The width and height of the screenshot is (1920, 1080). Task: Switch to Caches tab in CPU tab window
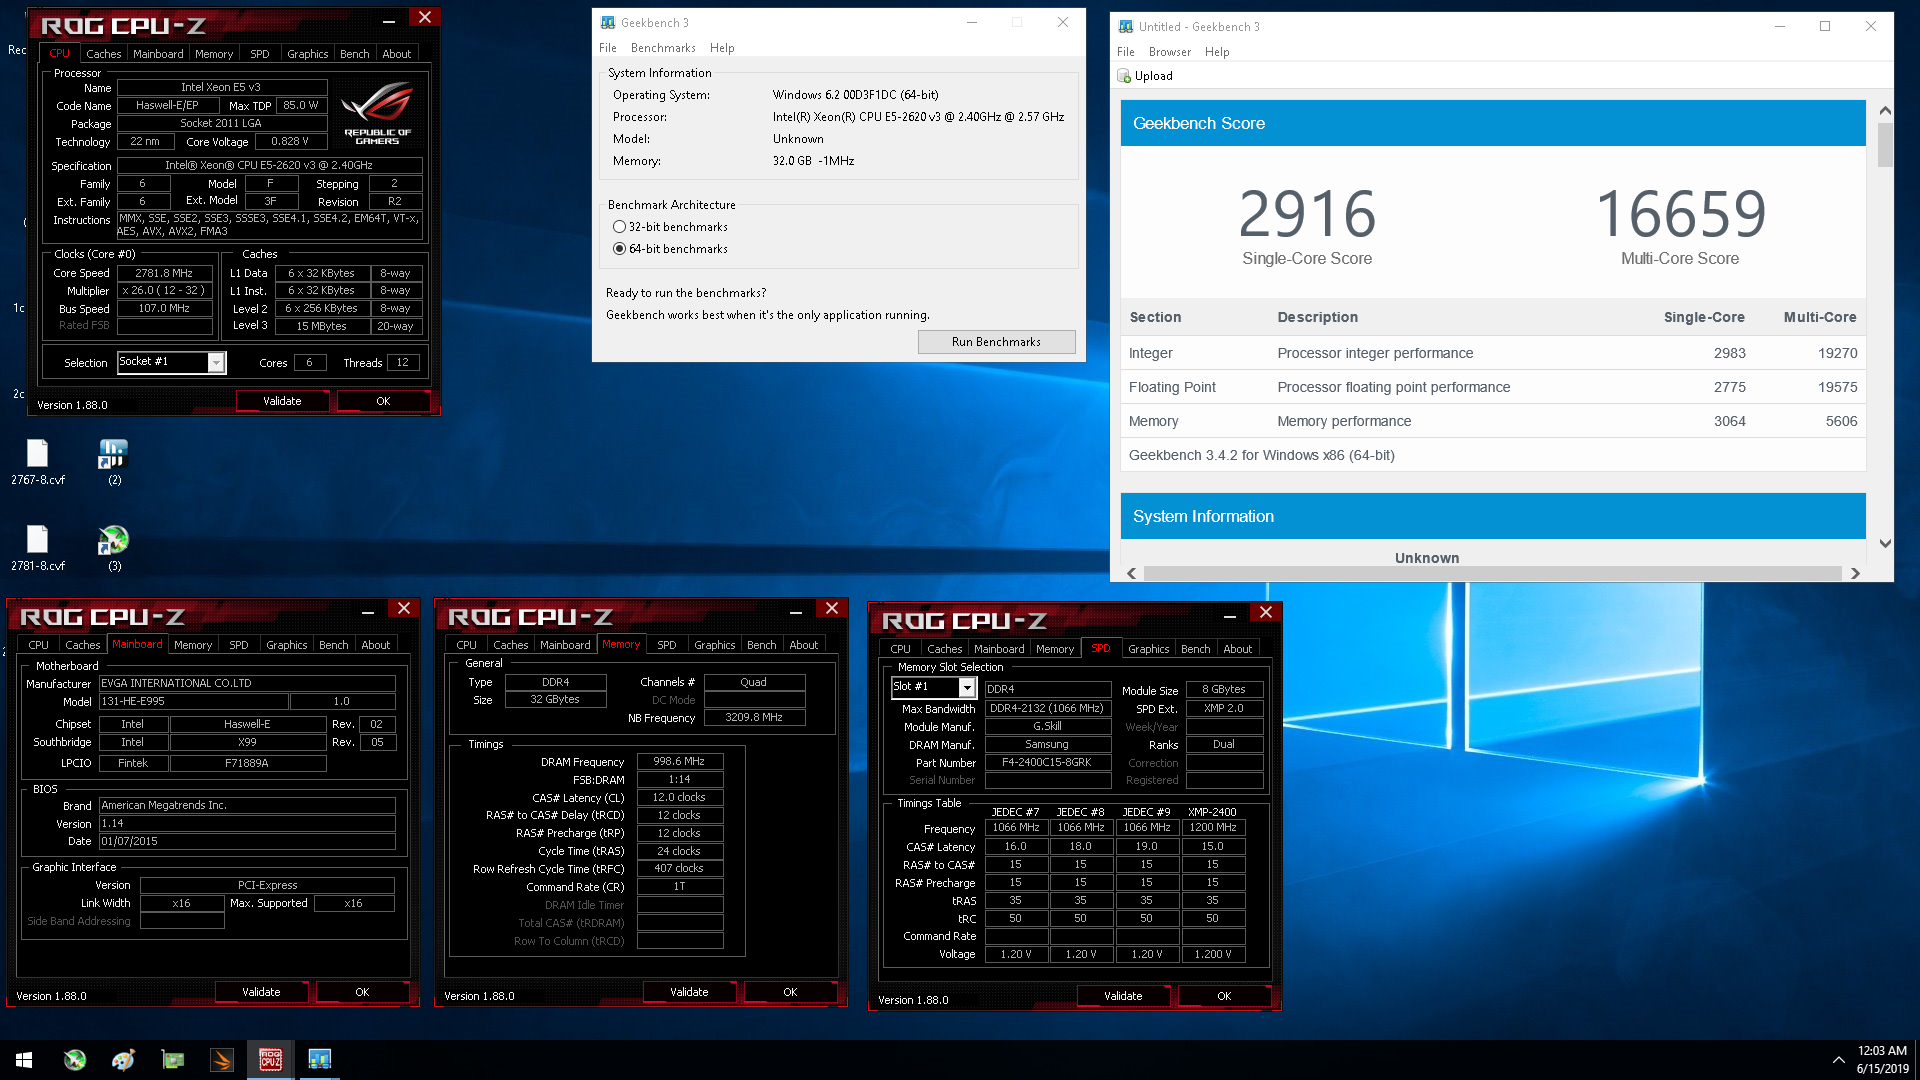(103, 54)
